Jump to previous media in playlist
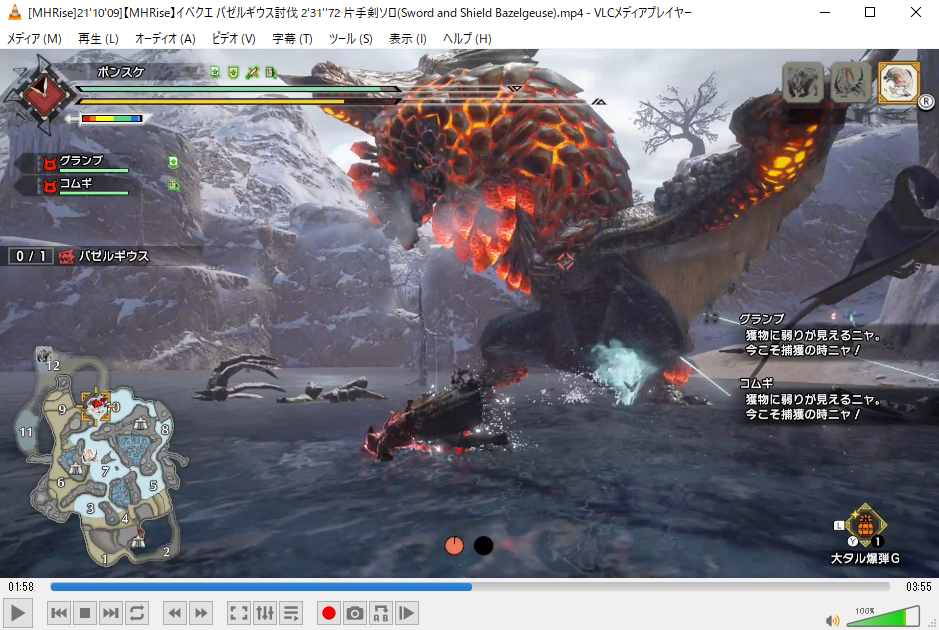This screenshot has height=630, width=939. (59, 613)
